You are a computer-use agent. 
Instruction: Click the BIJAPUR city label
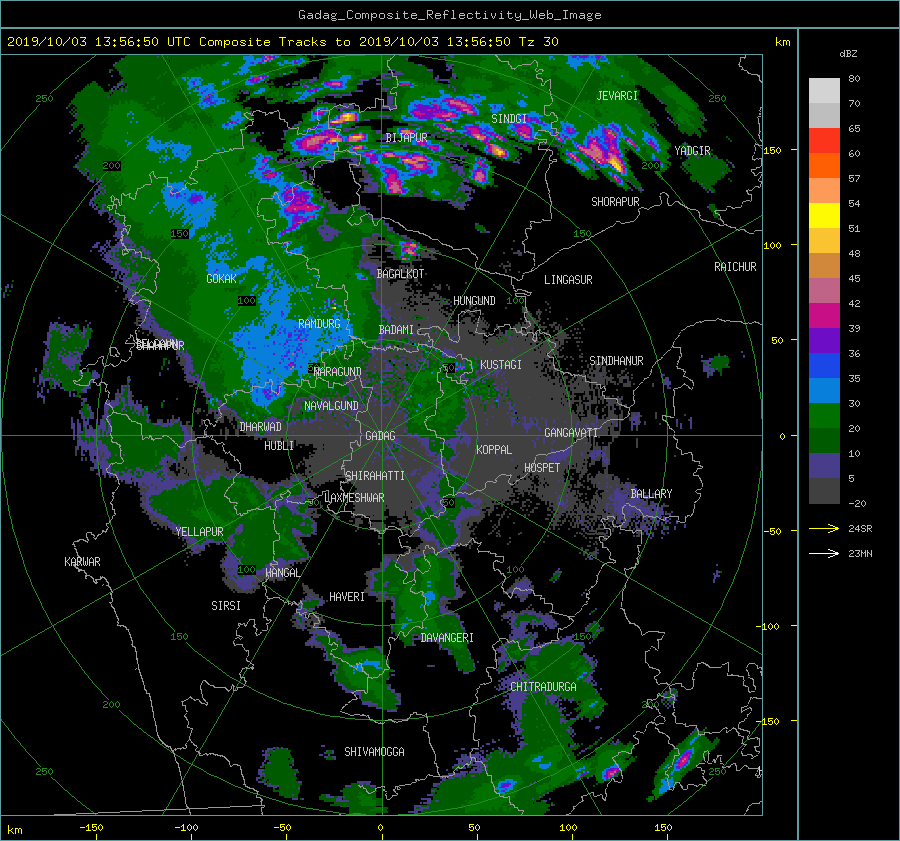pyautogui.click(x=406, y=138)
